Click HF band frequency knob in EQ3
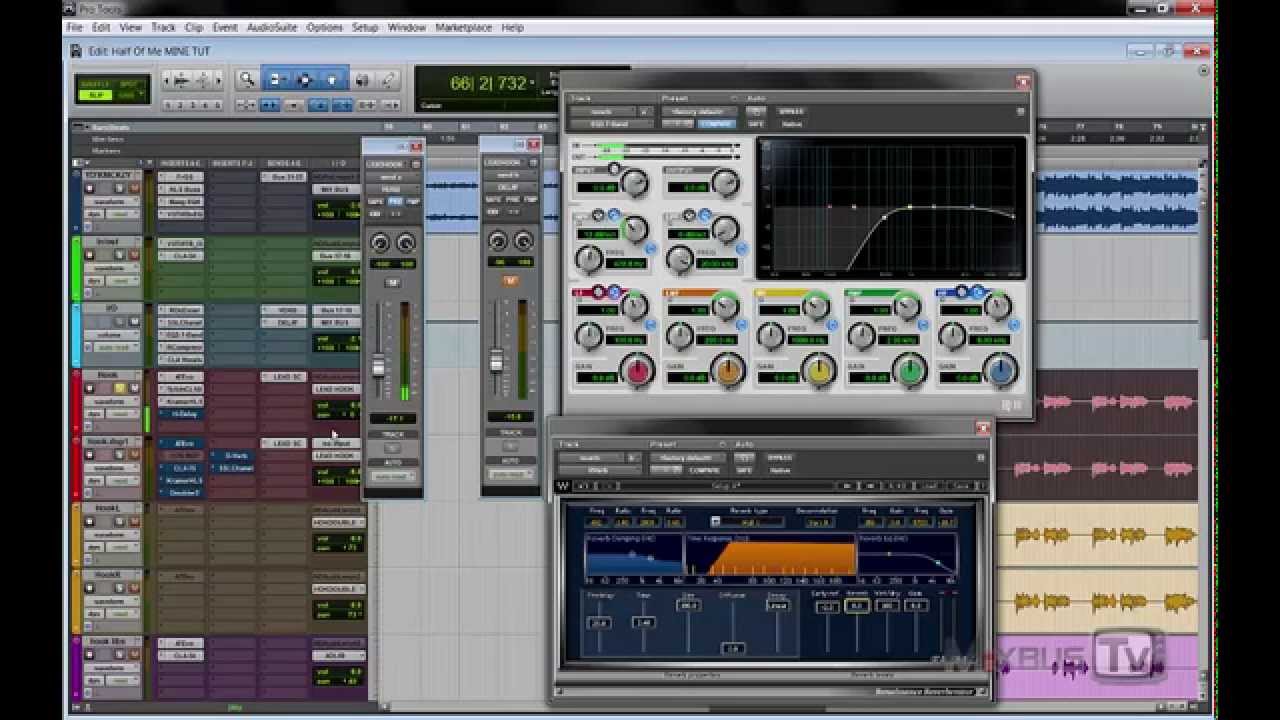 (x=952, y=336)
